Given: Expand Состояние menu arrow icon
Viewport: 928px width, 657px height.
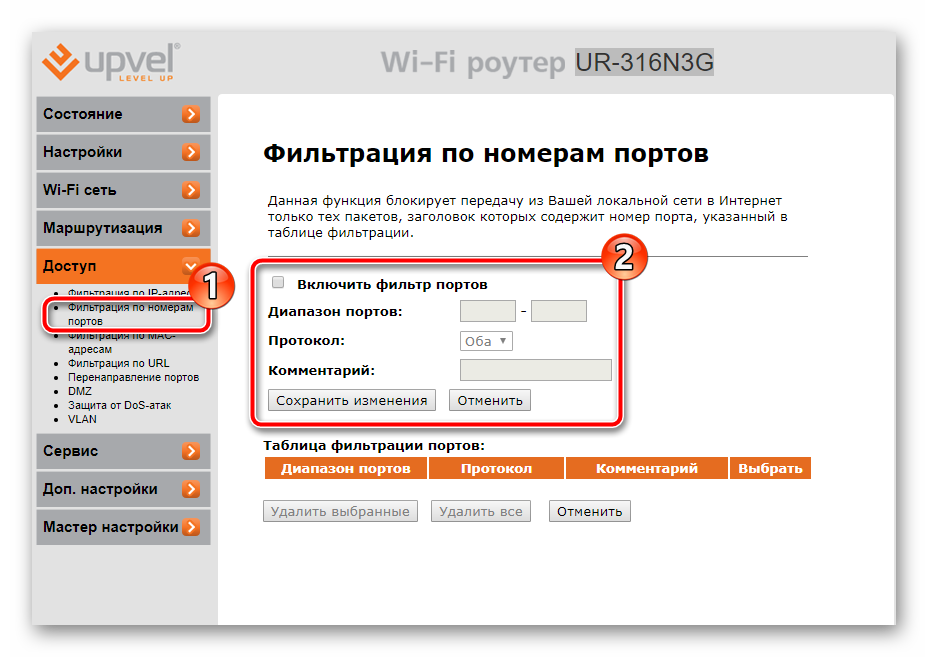Looking at the screenshot, I should [x=191, y=114].
